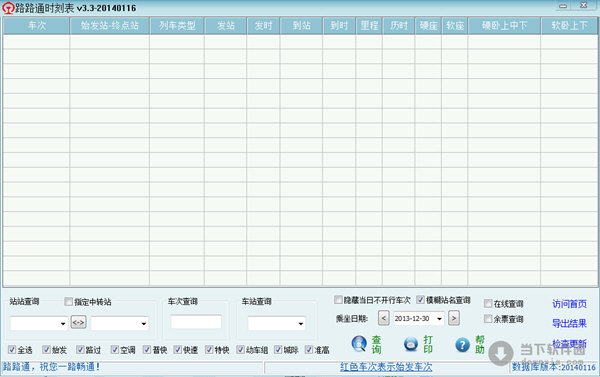
Task: Focus the 车次查询 text input field
Action: pos(196,322)
